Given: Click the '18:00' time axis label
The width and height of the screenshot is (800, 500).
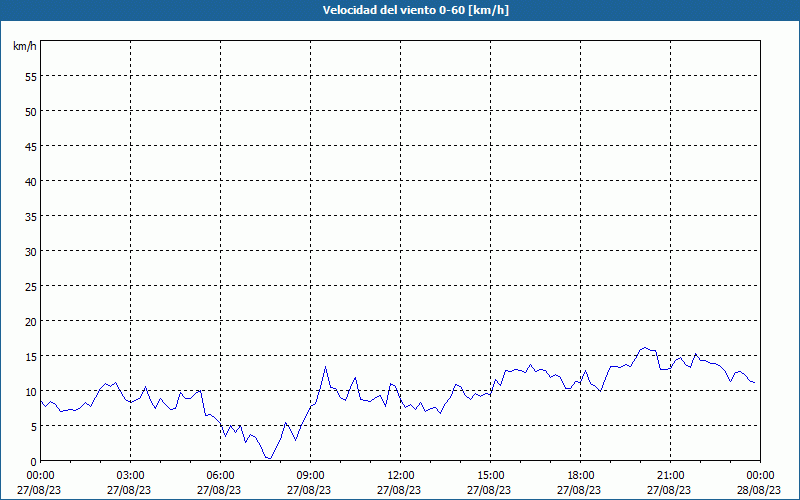Looking at the screenshot, I should coord(581,476).
